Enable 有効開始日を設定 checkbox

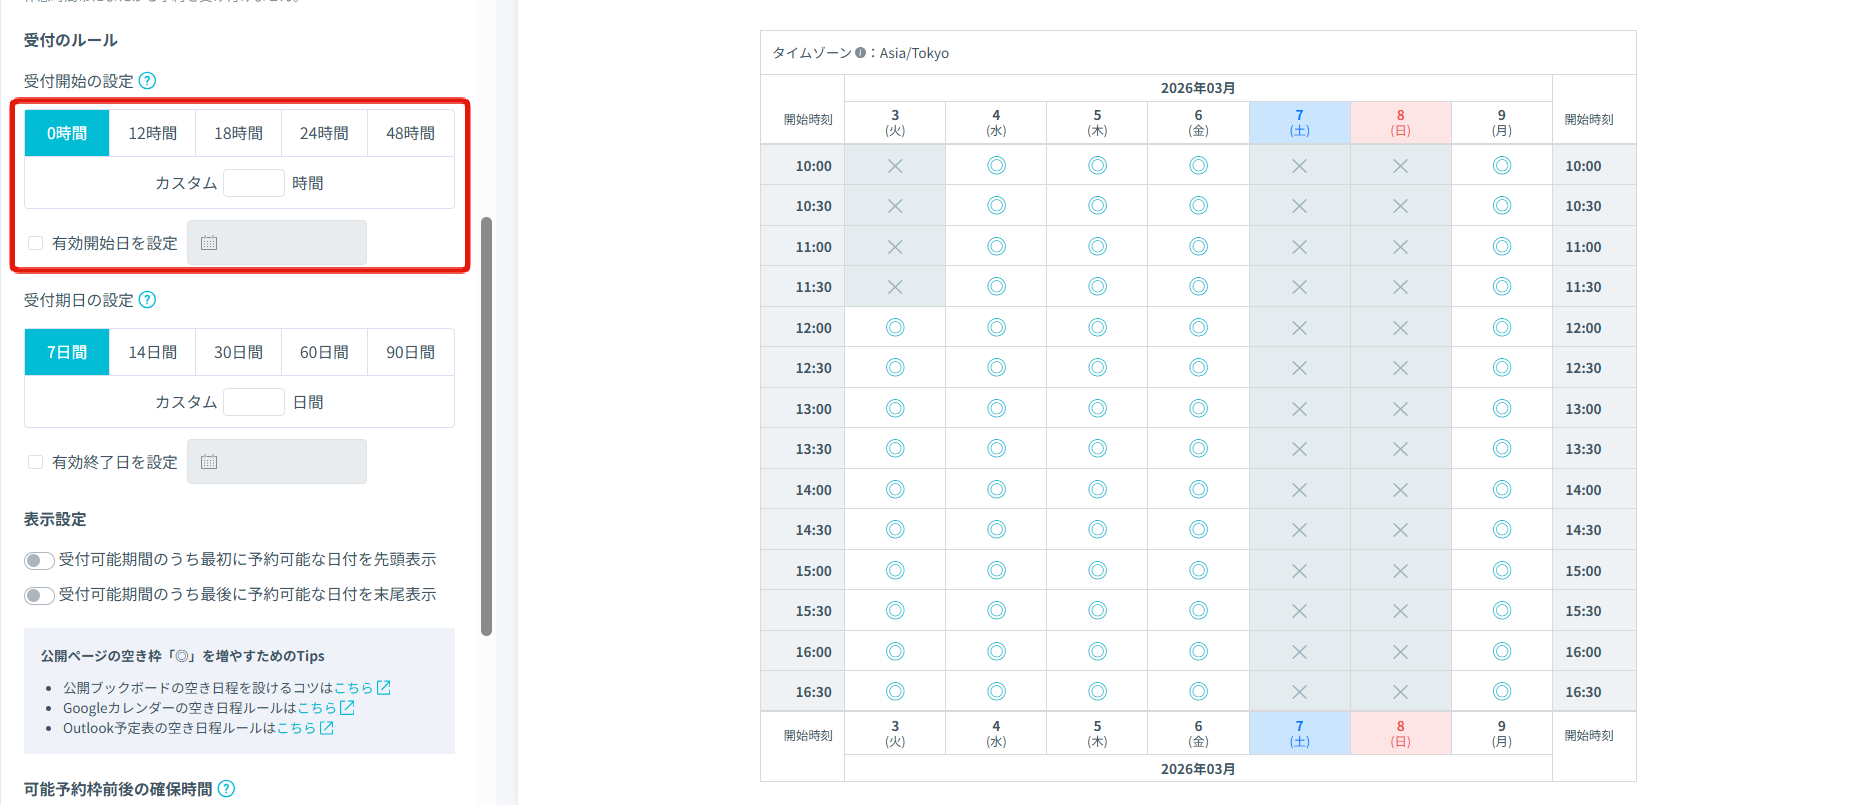click(36, 243)
